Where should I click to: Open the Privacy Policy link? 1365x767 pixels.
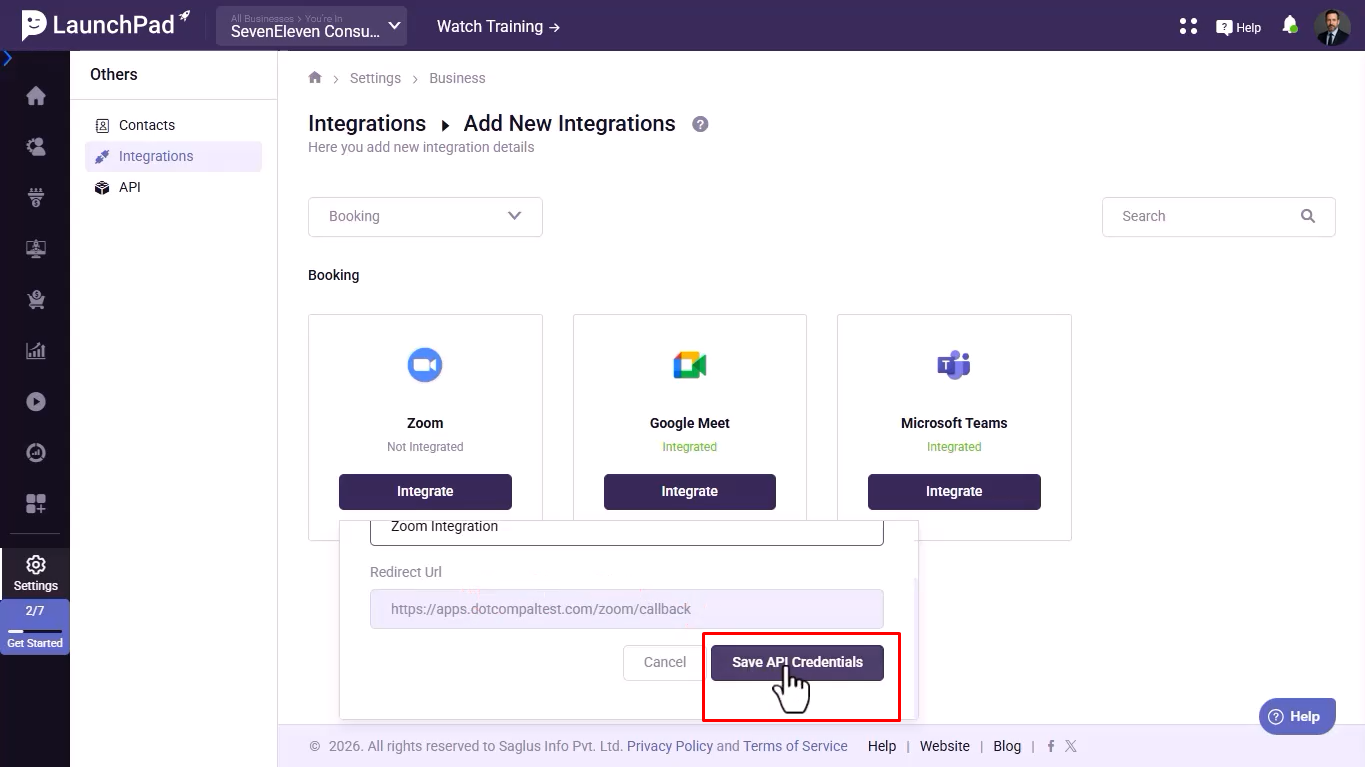670,746
